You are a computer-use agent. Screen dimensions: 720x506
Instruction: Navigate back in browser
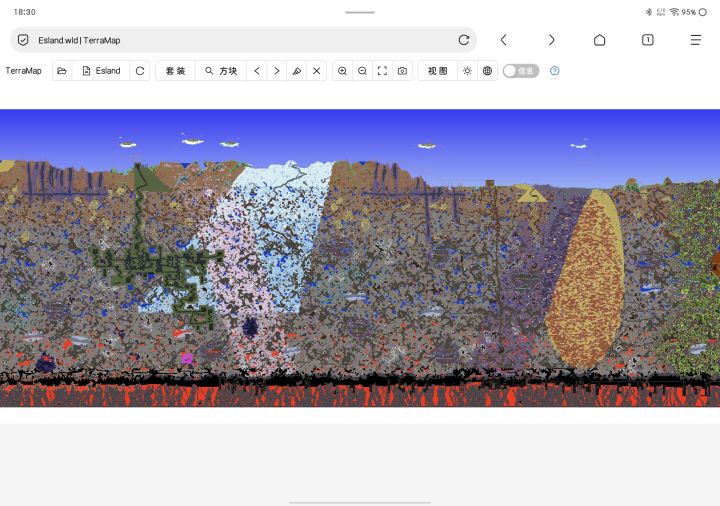click(x=504, y=40)
